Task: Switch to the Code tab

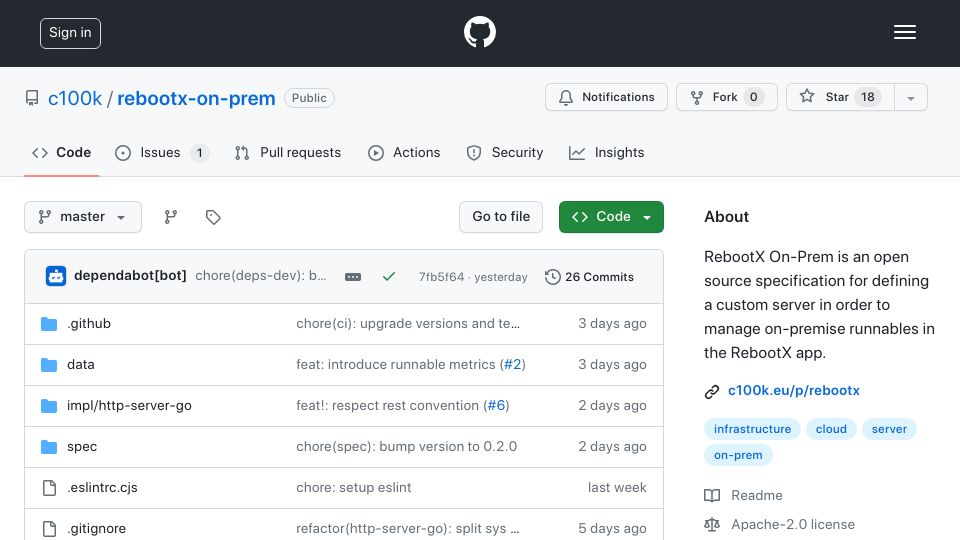Action: tap(61, 152)
